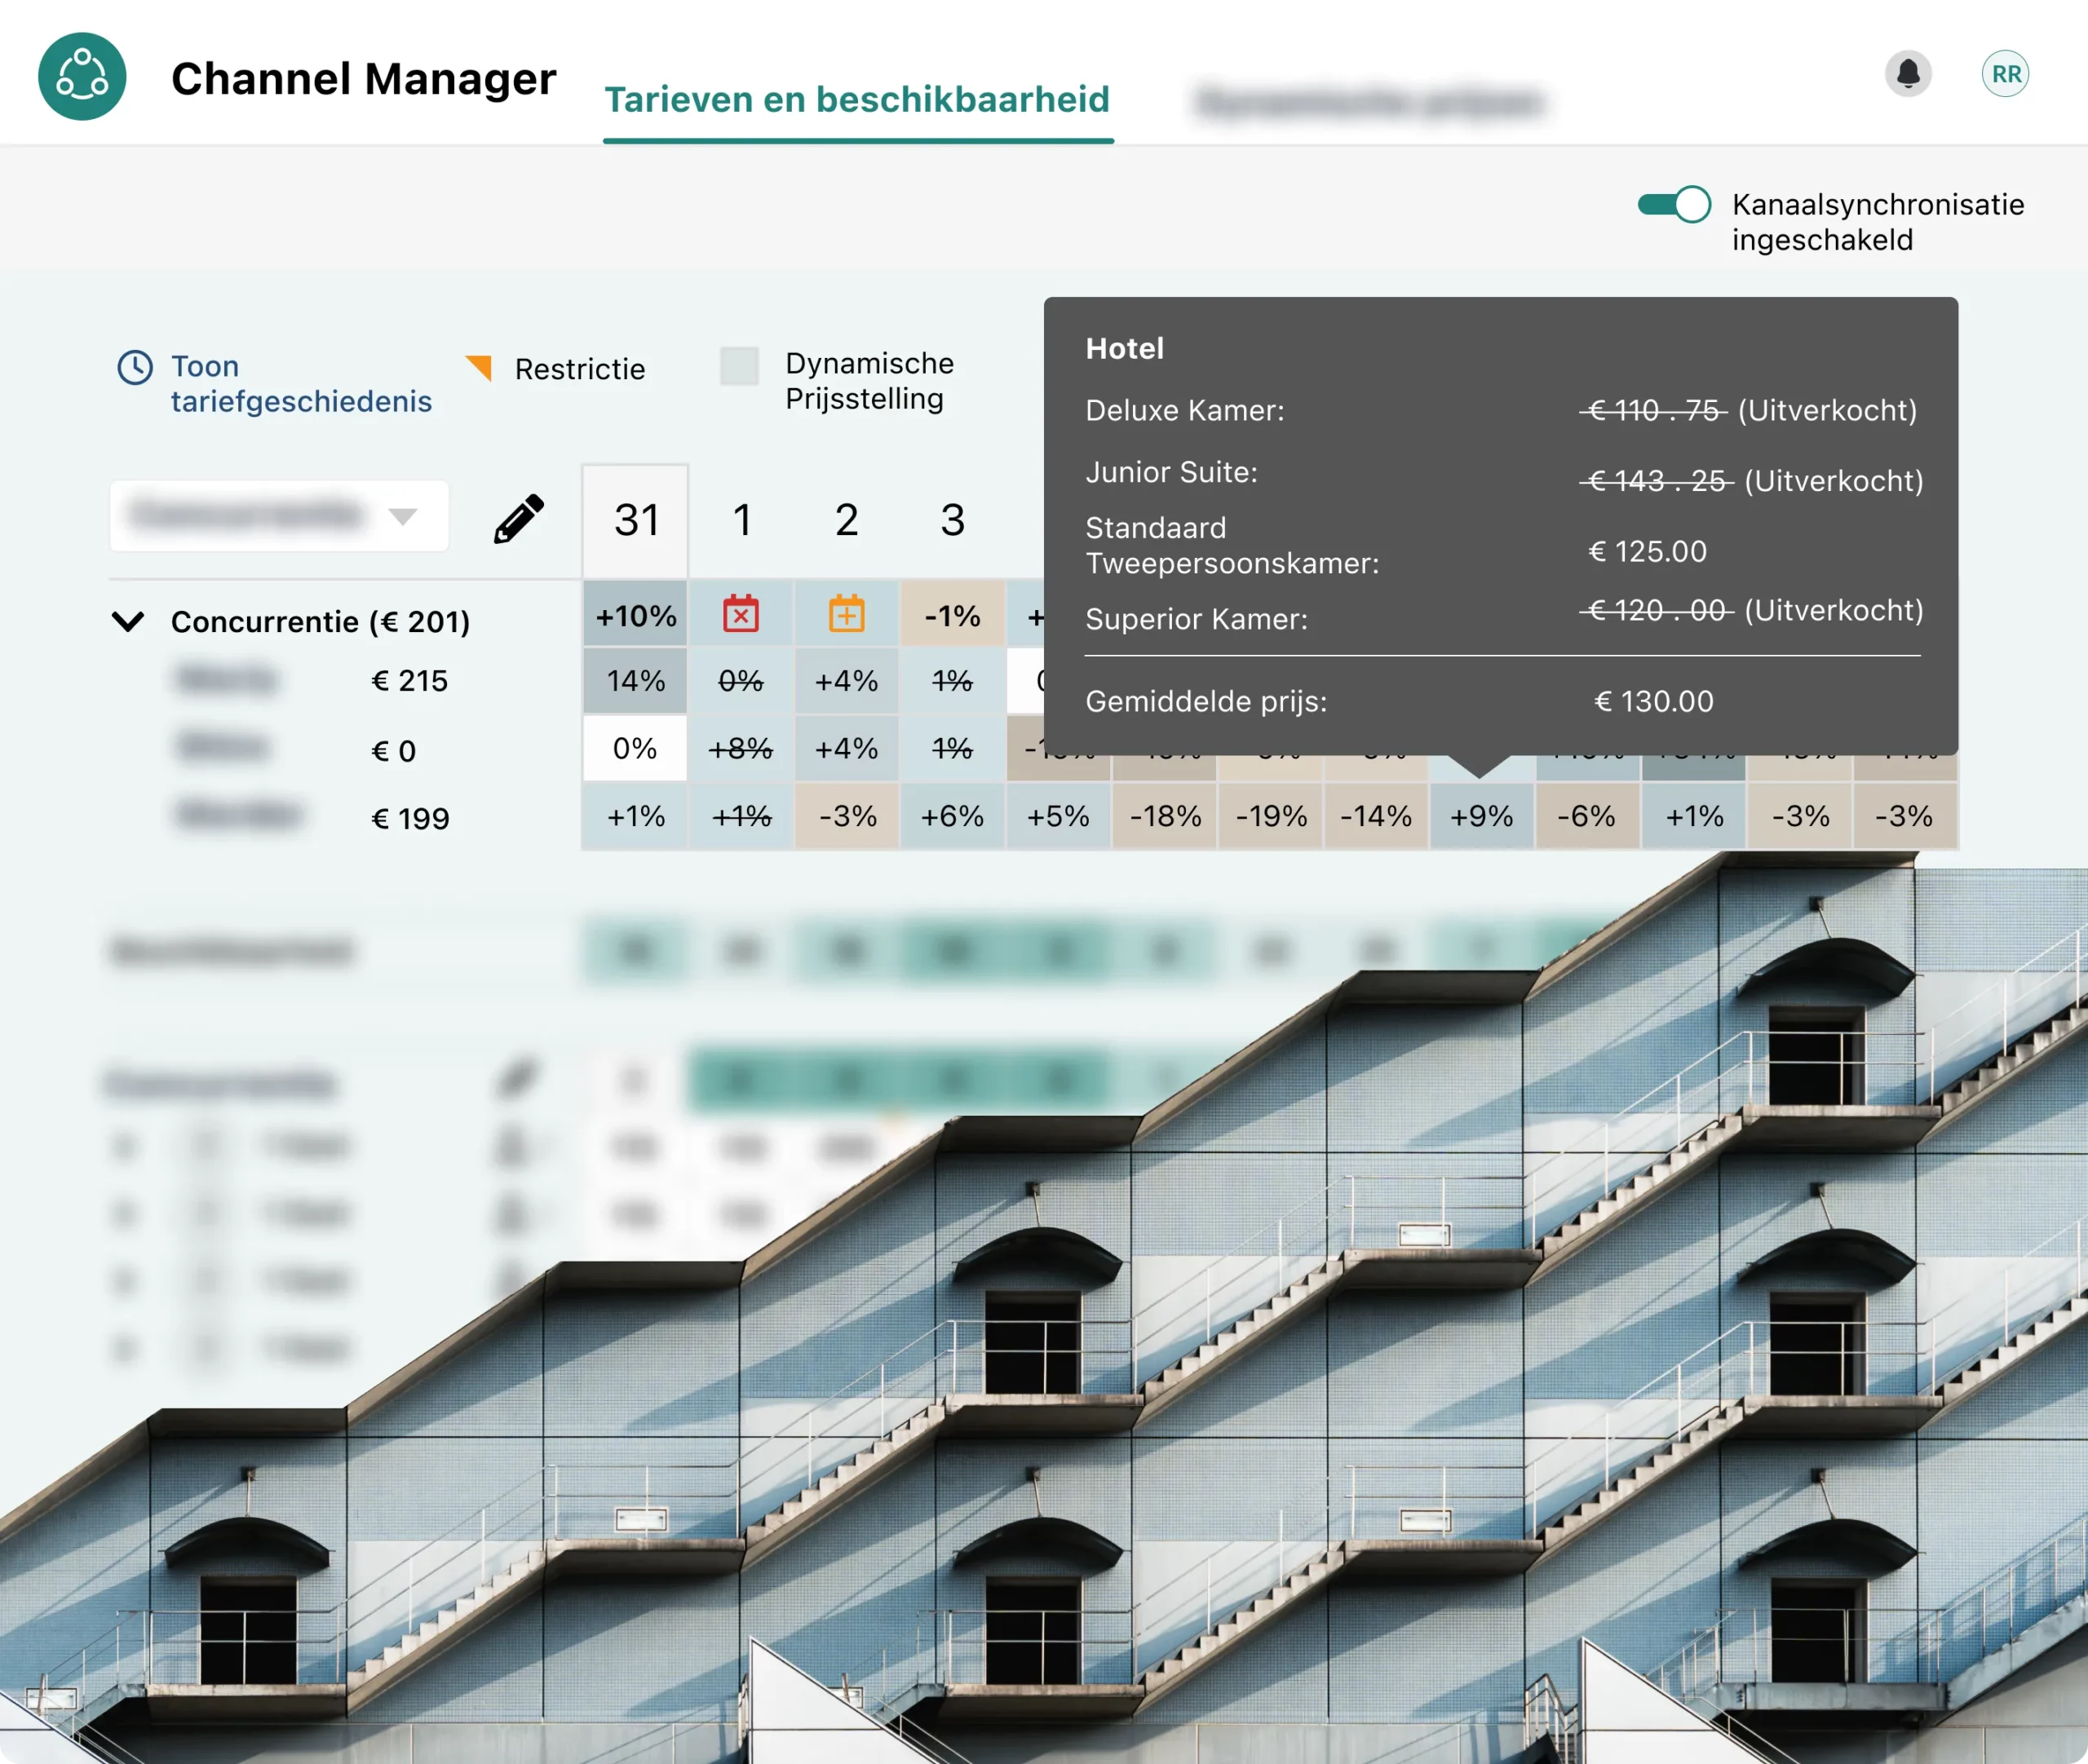The width and height of the screenshot is (2088, 1764).
Task: Click the Restrictie legend label
Action: click(x=580, y=369)
